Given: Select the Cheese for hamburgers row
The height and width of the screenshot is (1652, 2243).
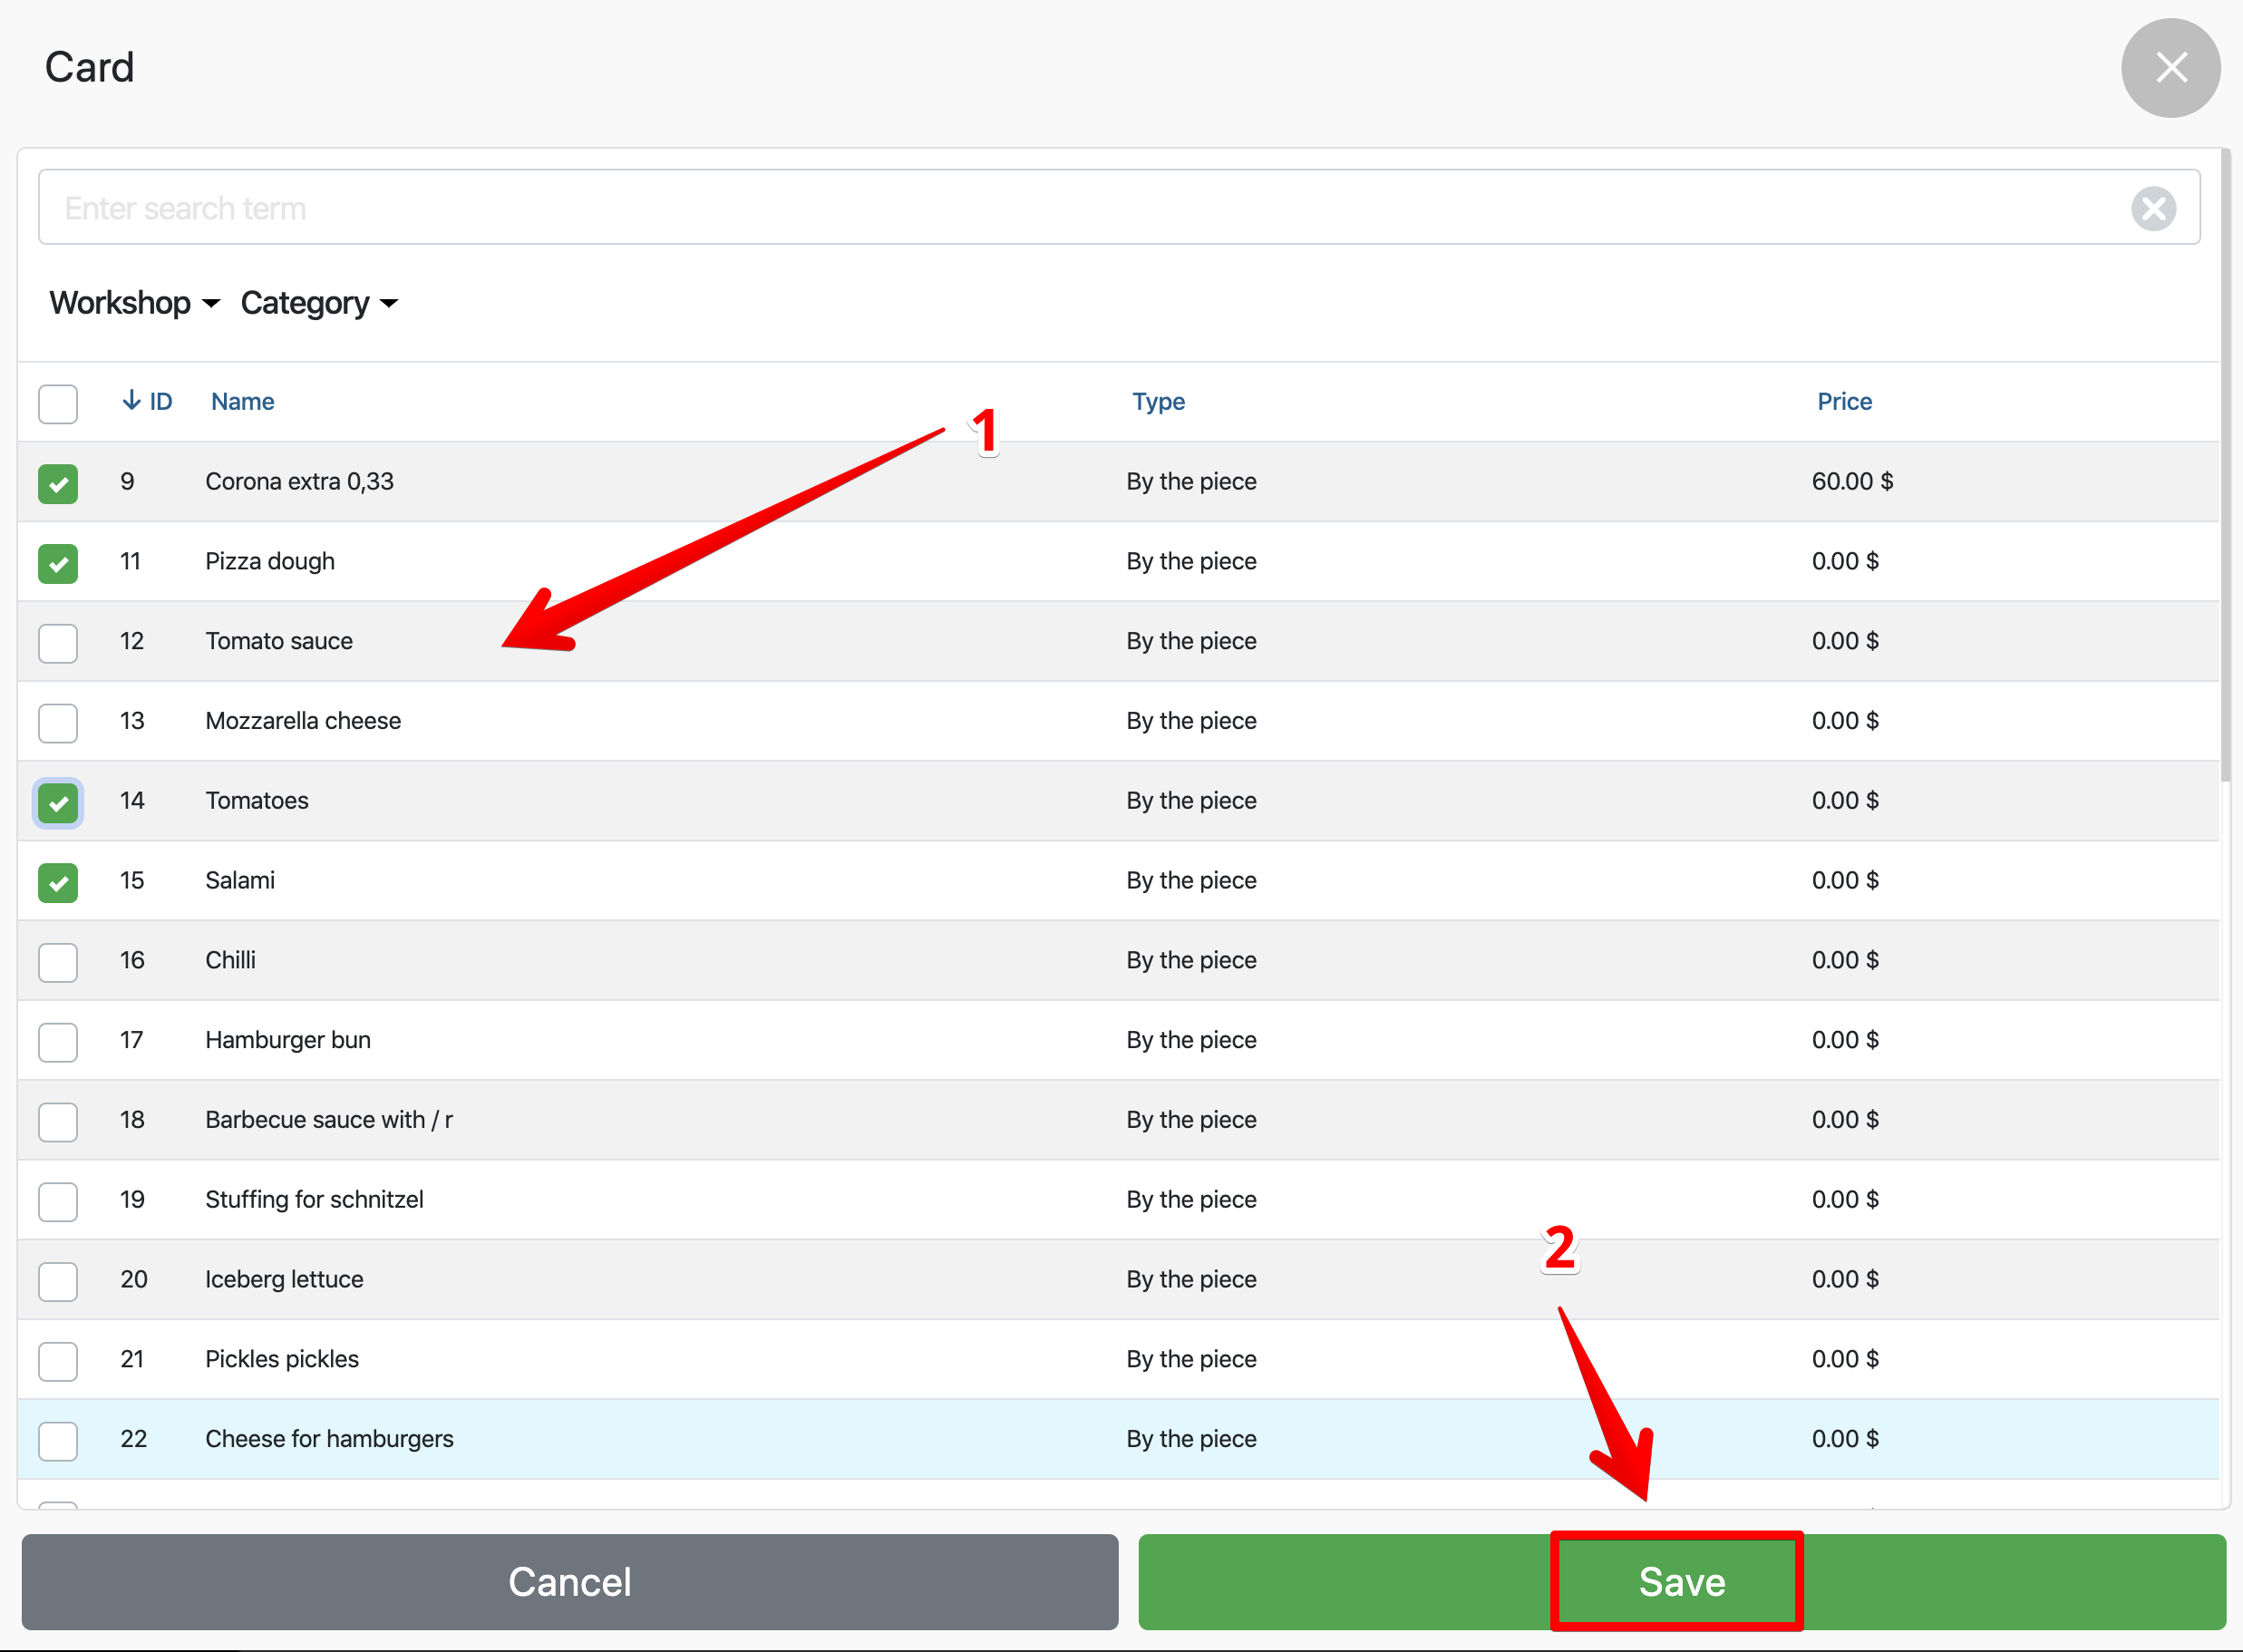Looking at the screenshot, I should click(328, 1439).
